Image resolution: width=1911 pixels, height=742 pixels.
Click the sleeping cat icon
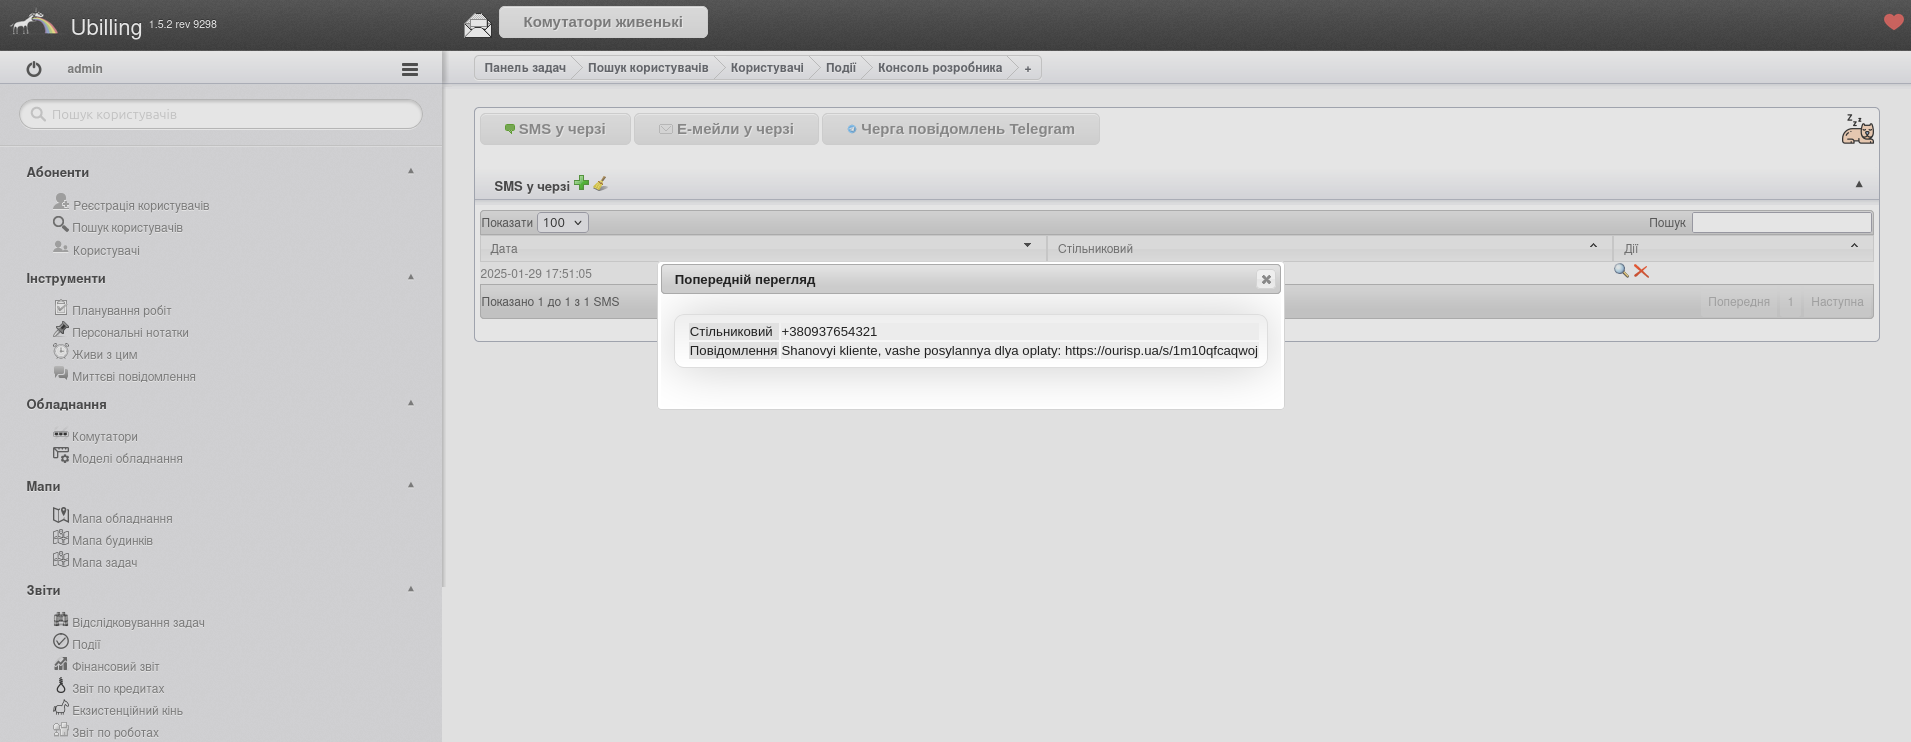1857,129
